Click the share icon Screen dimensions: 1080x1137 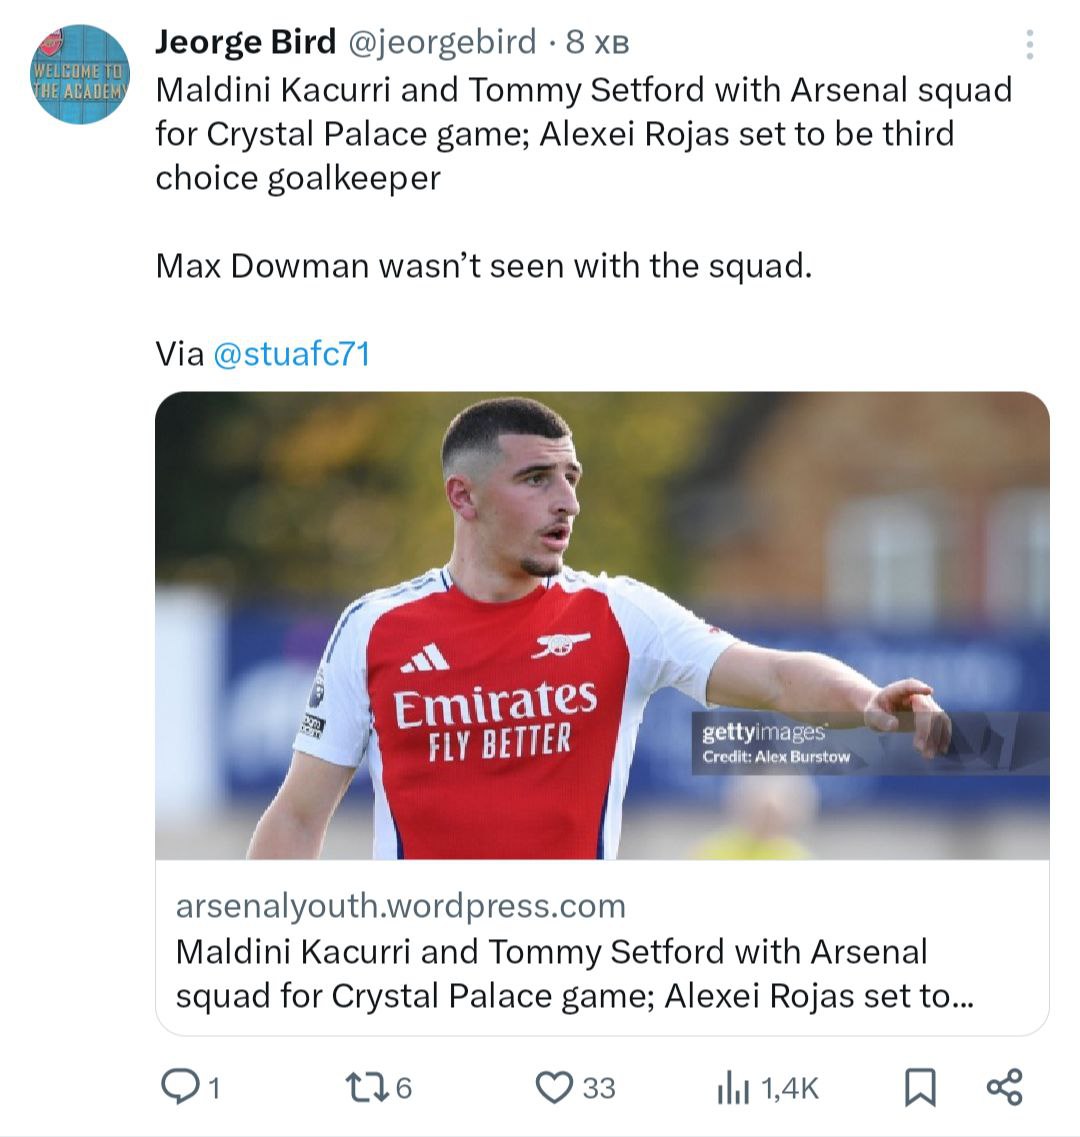coord(1004,1087)
